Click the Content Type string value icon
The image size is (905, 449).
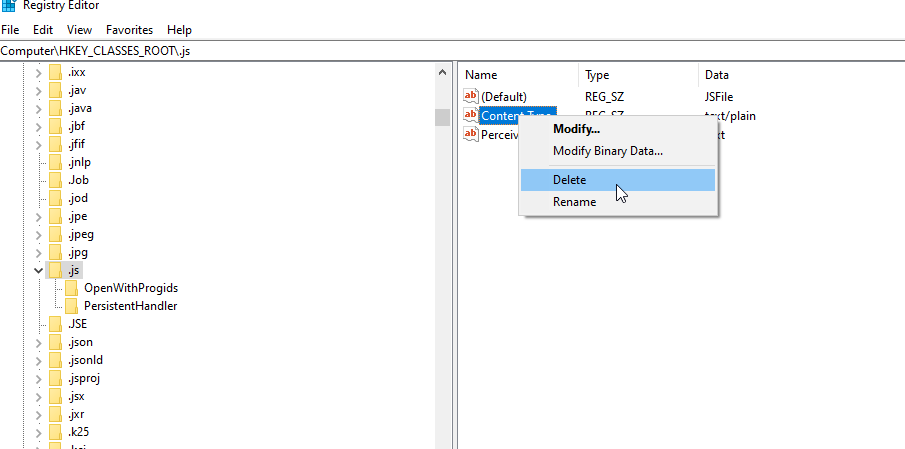tap(472, 115)
